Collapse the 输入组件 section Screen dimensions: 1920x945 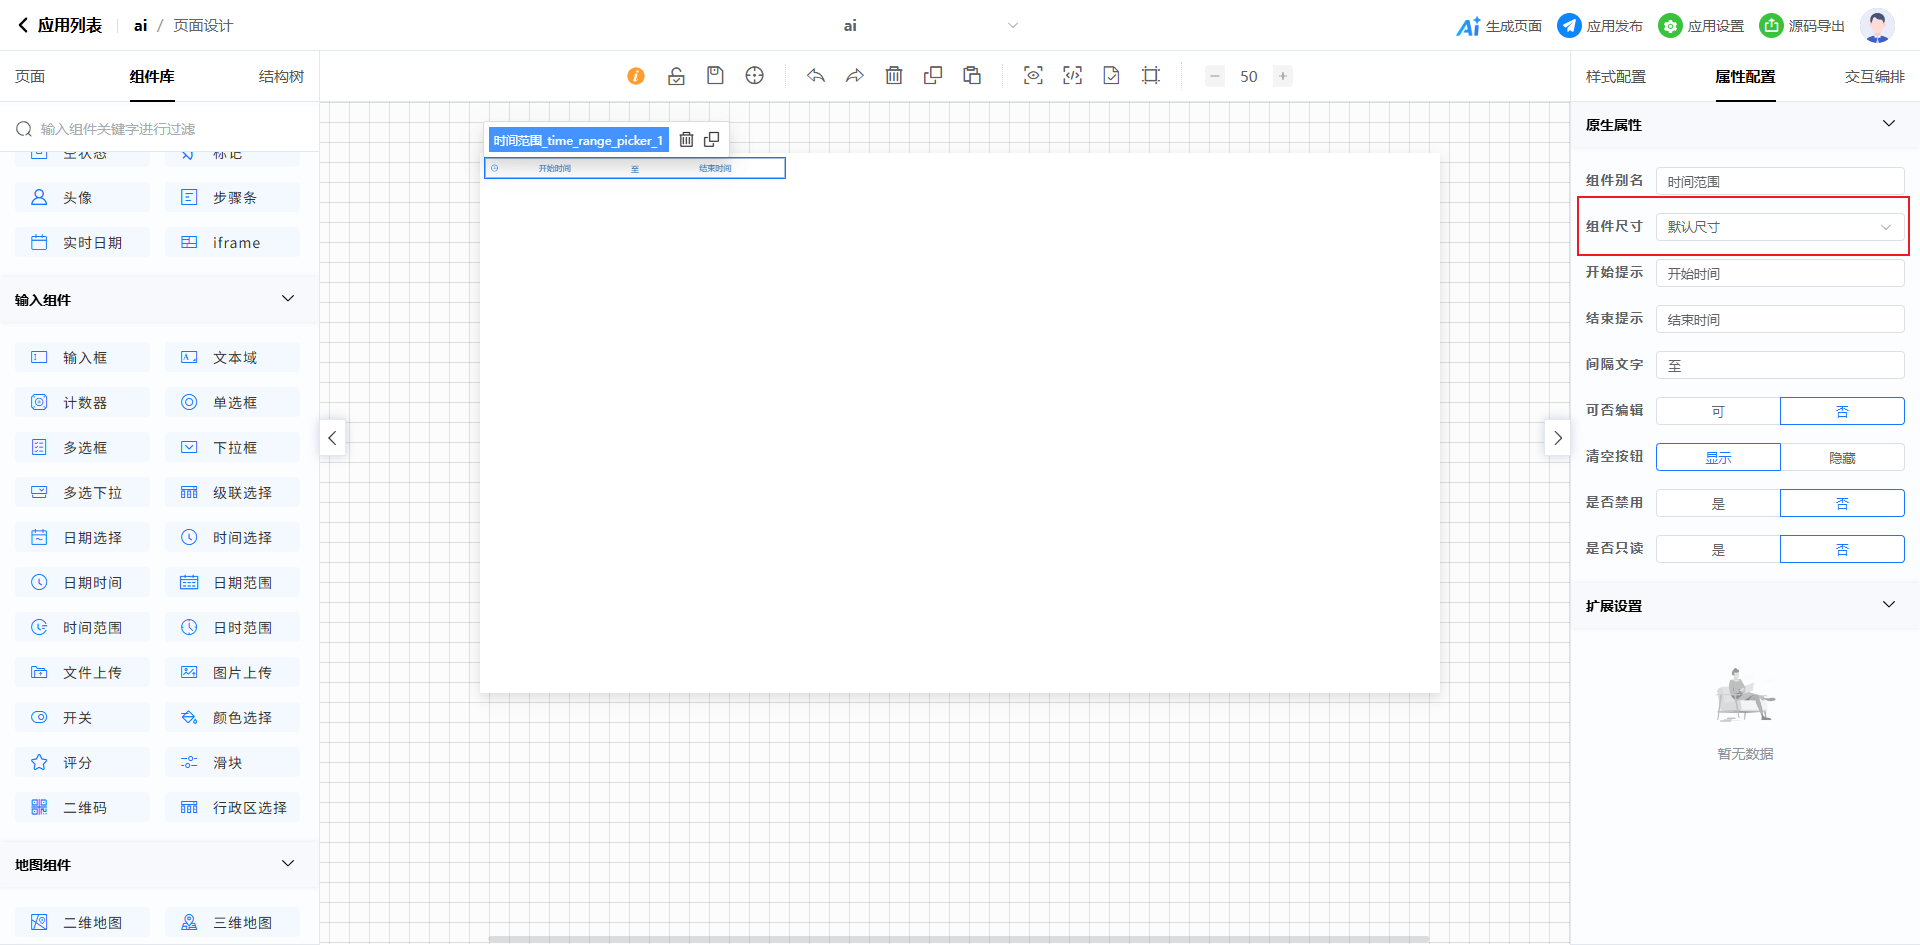click(x=288, y=299)
